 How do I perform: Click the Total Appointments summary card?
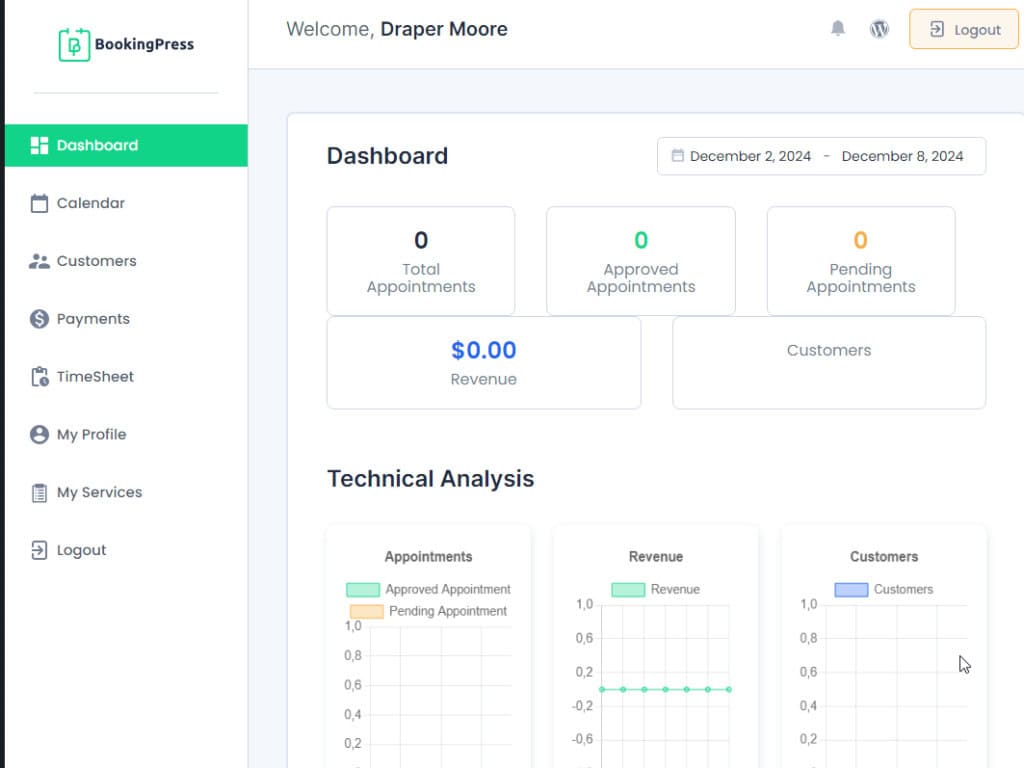421,261
